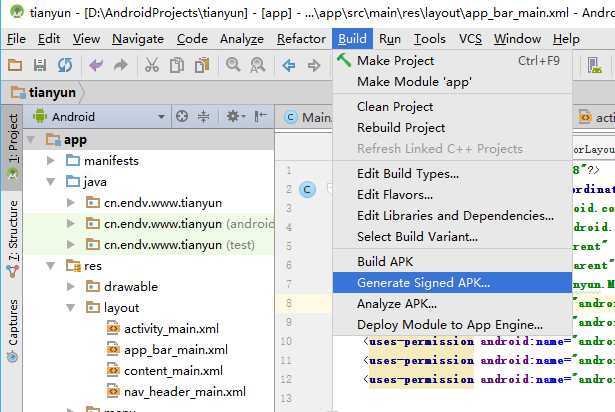Click the hide panel icon in Project header
615x412 pixels.
(x=260, y=117)
